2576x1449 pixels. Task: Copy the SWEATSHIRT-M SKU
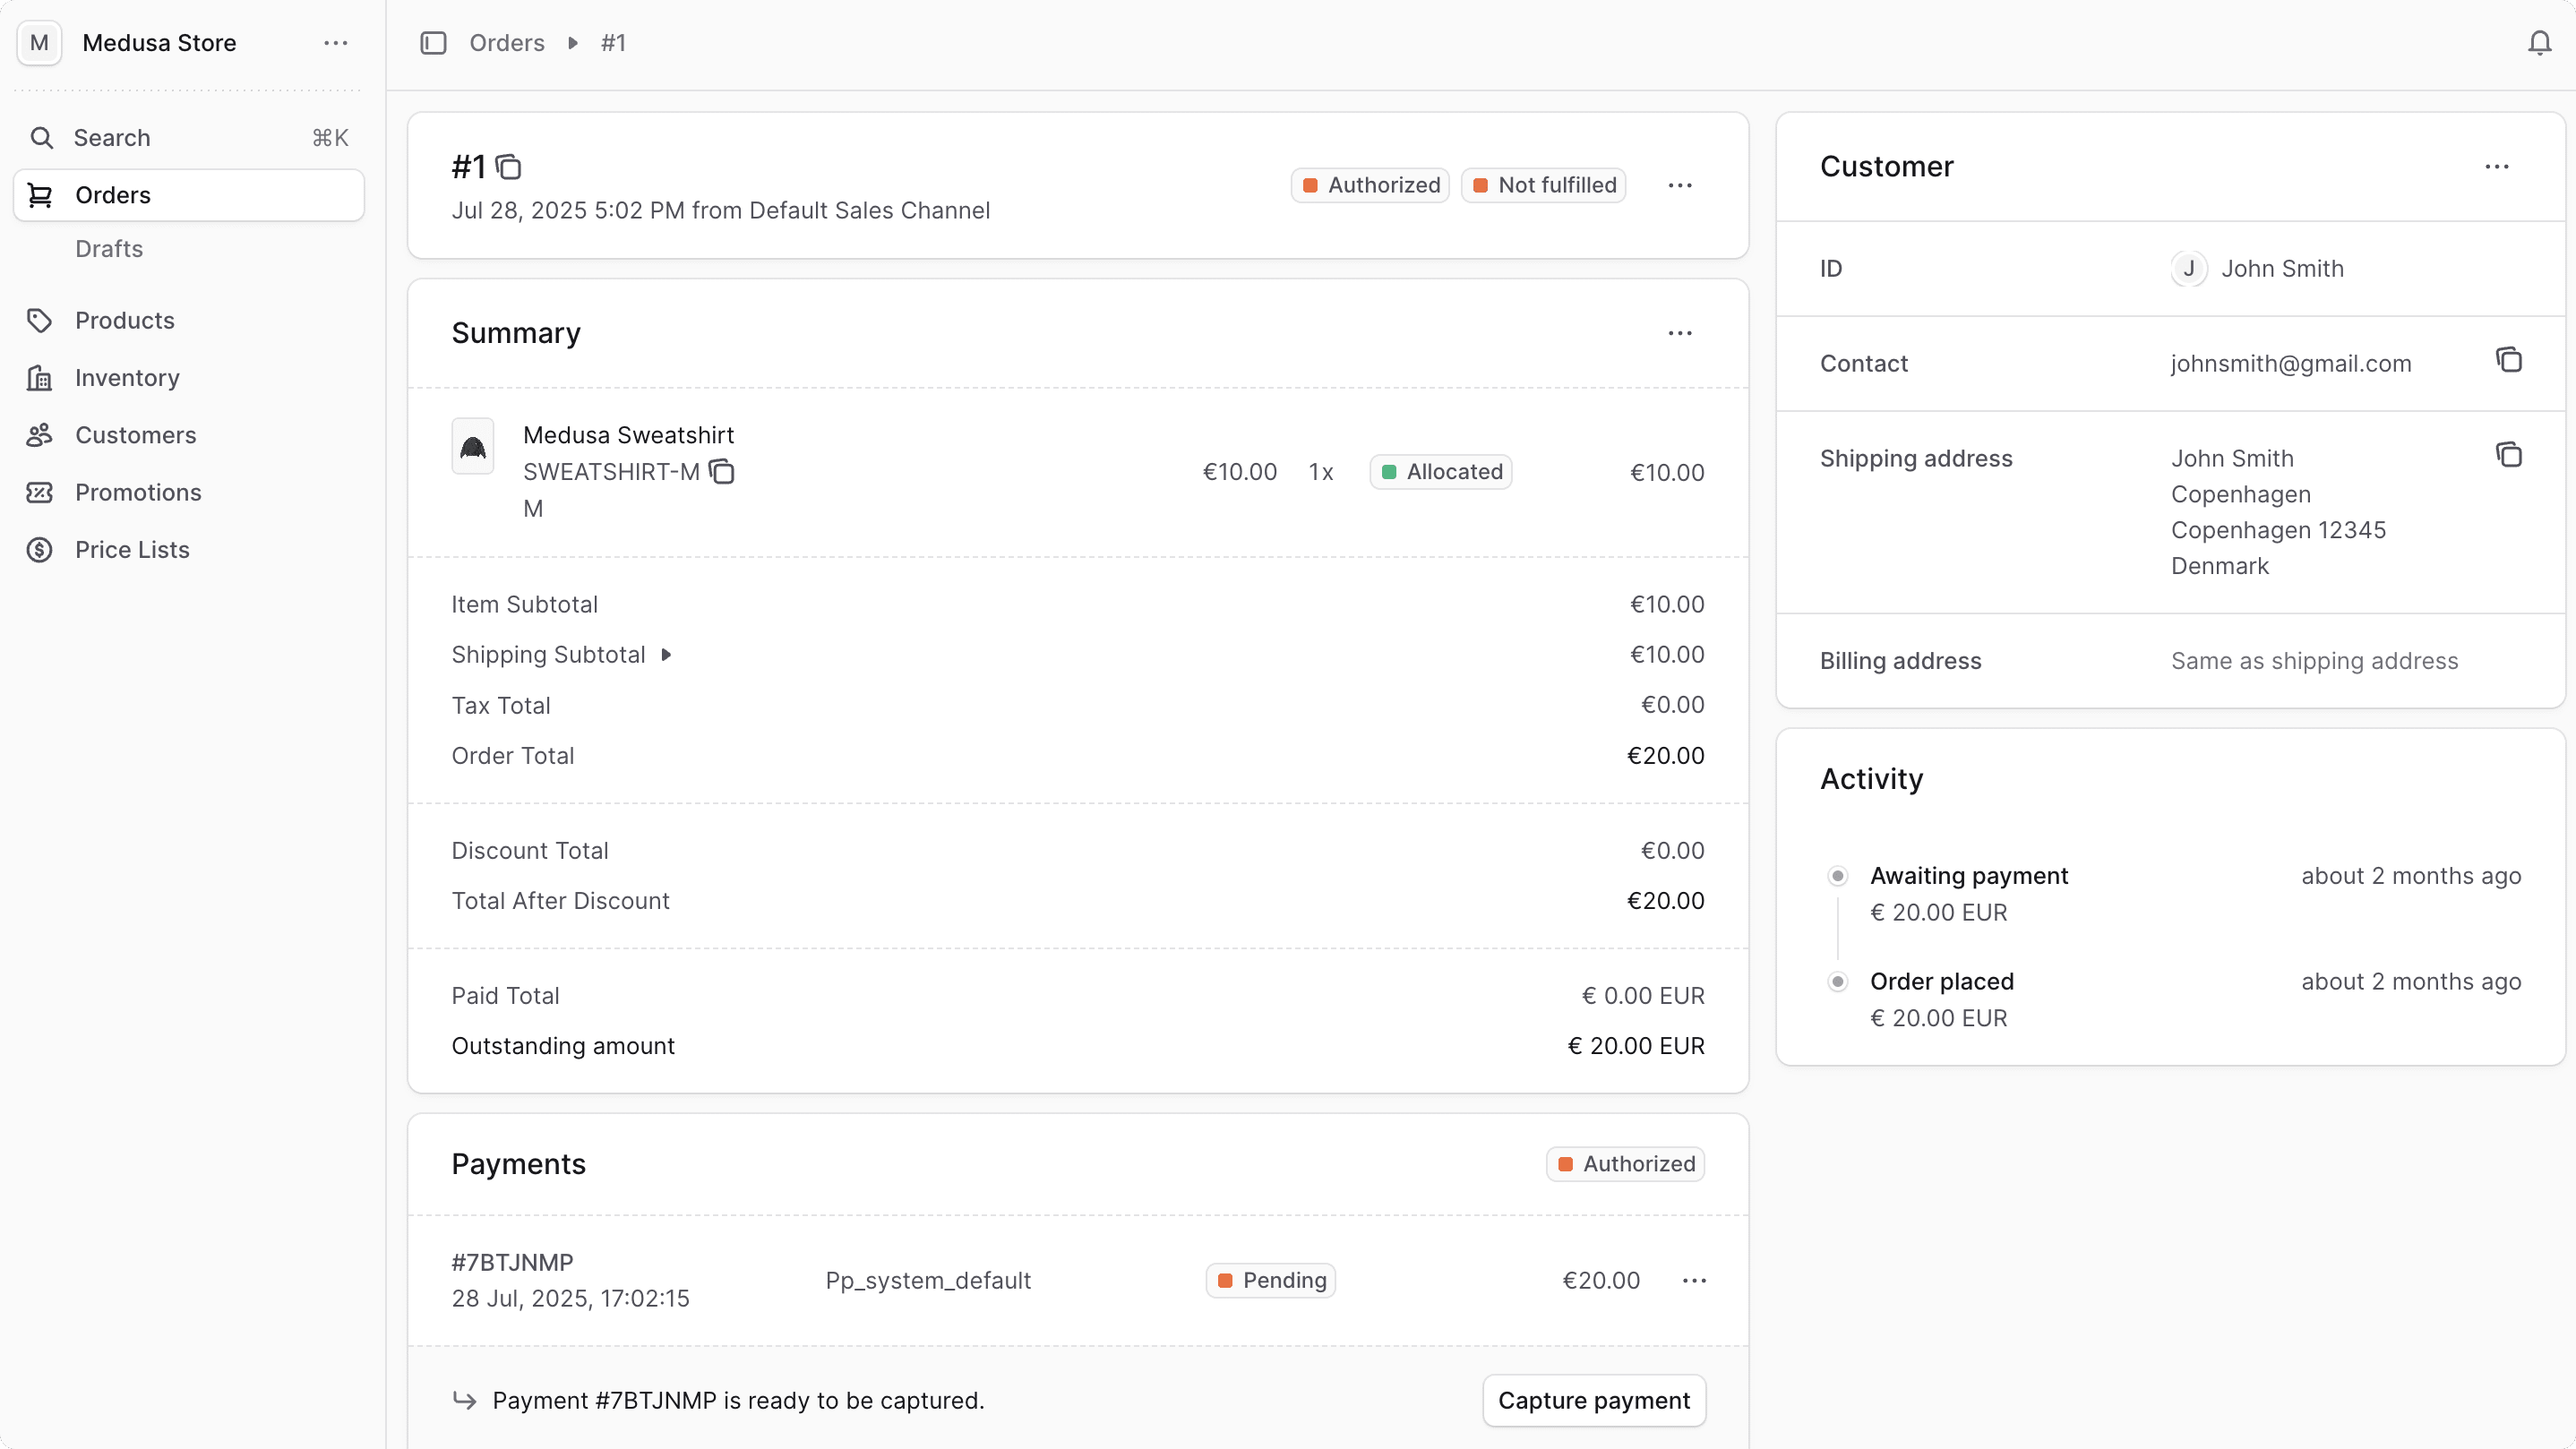point(722,471)
